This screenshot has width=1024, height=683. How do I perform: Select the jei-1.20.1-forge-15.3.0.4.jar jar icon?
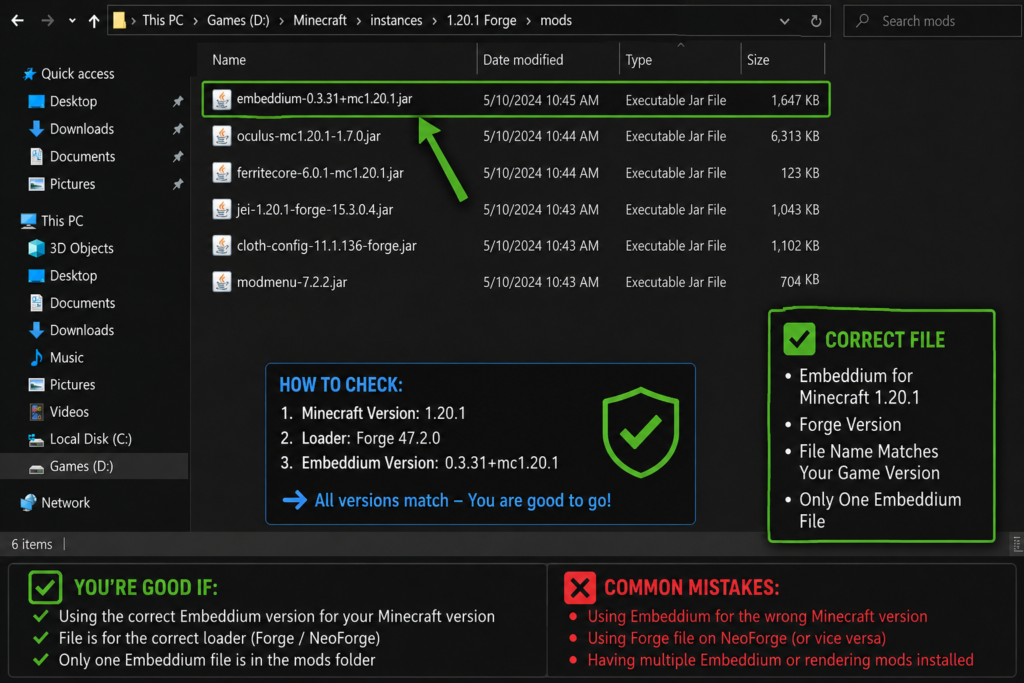(222, 209)
